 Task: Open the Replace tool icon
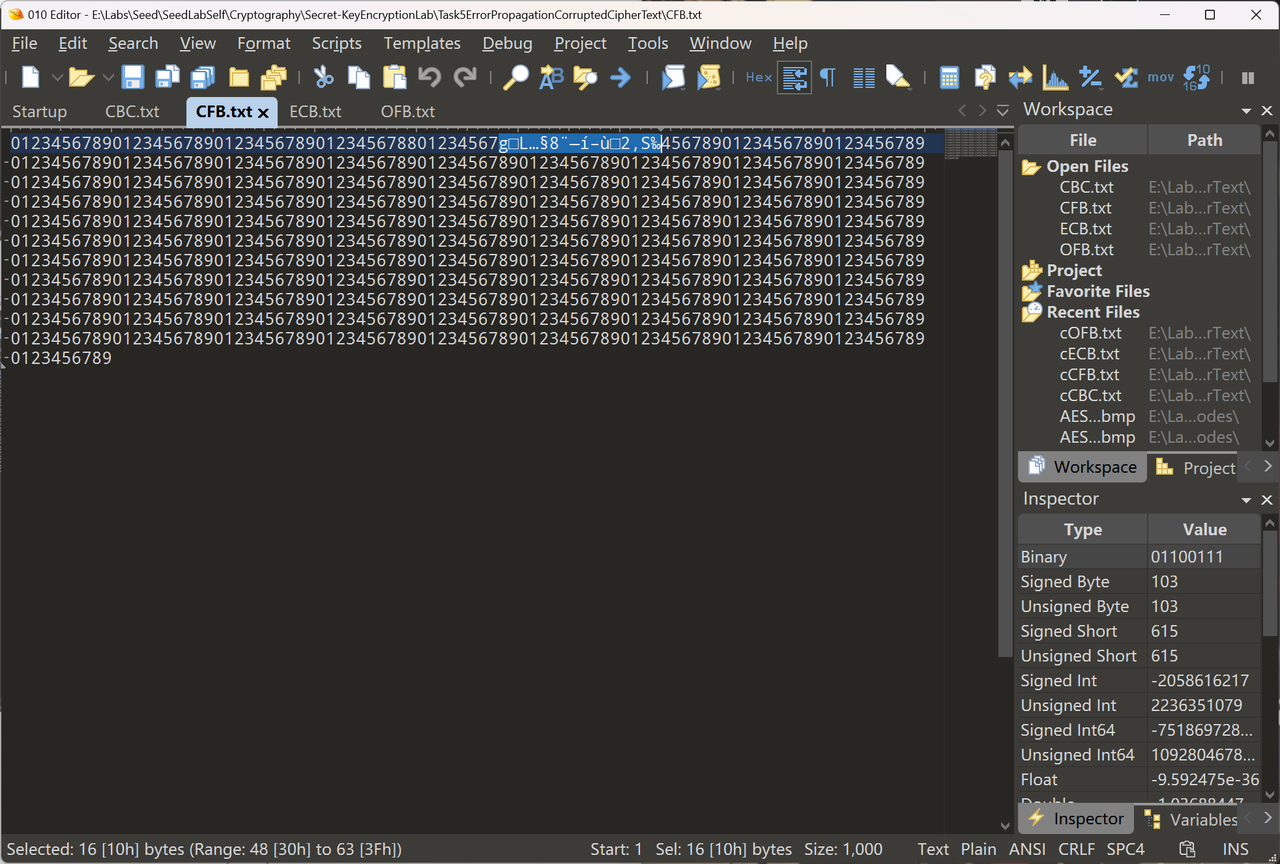(x=551, y=77)
